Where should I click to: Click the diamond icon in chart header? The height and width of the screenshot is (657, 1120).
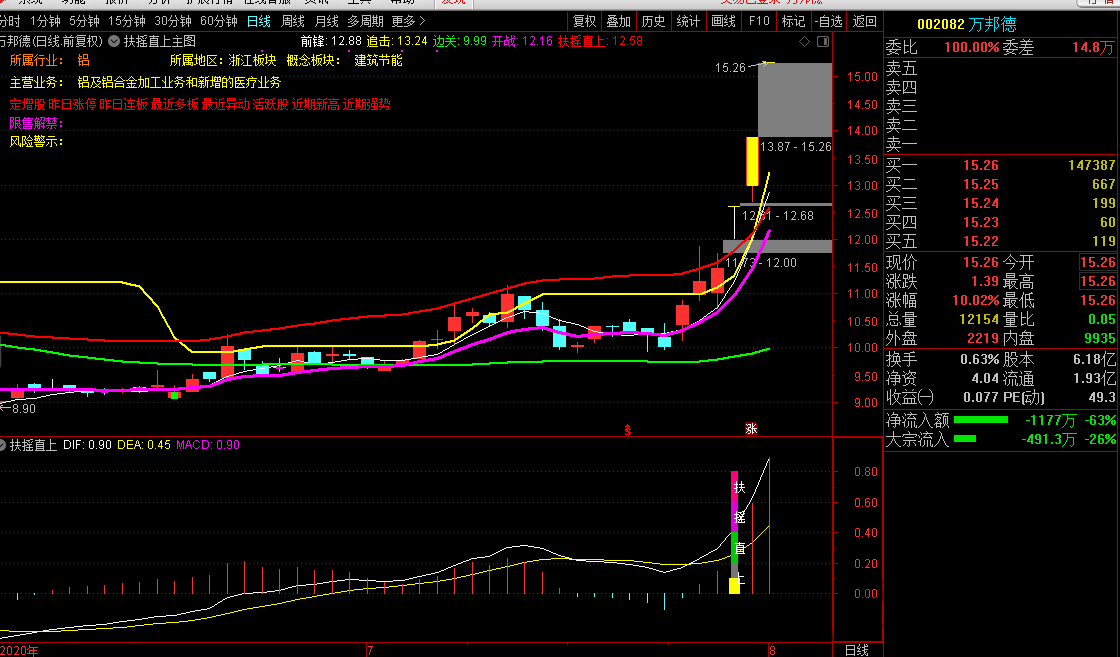[x=805, y=41]
